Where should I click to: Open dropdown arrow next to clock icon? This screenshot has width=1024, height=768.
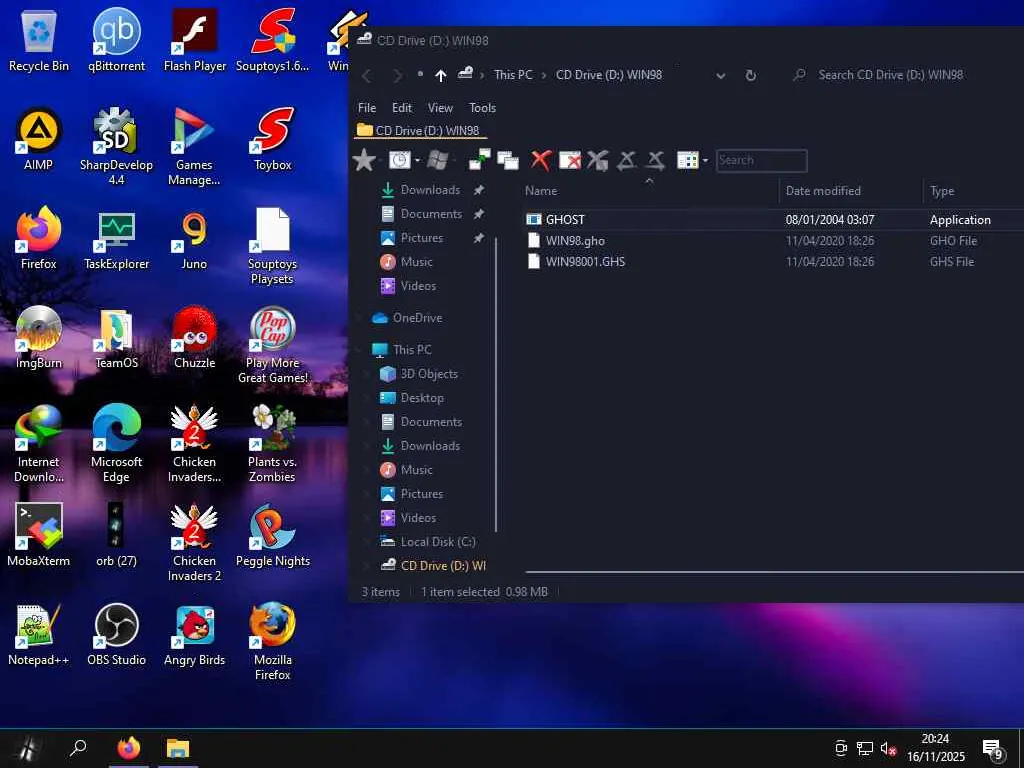[417, 160]
